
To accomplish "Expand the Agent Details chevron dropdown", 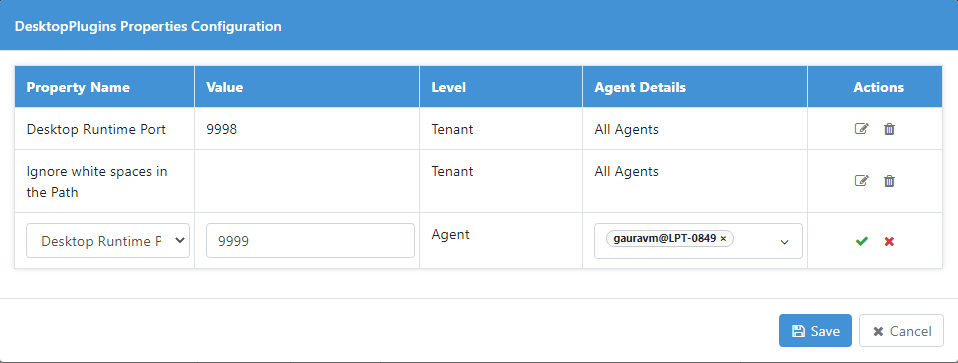I will (784, 242).
